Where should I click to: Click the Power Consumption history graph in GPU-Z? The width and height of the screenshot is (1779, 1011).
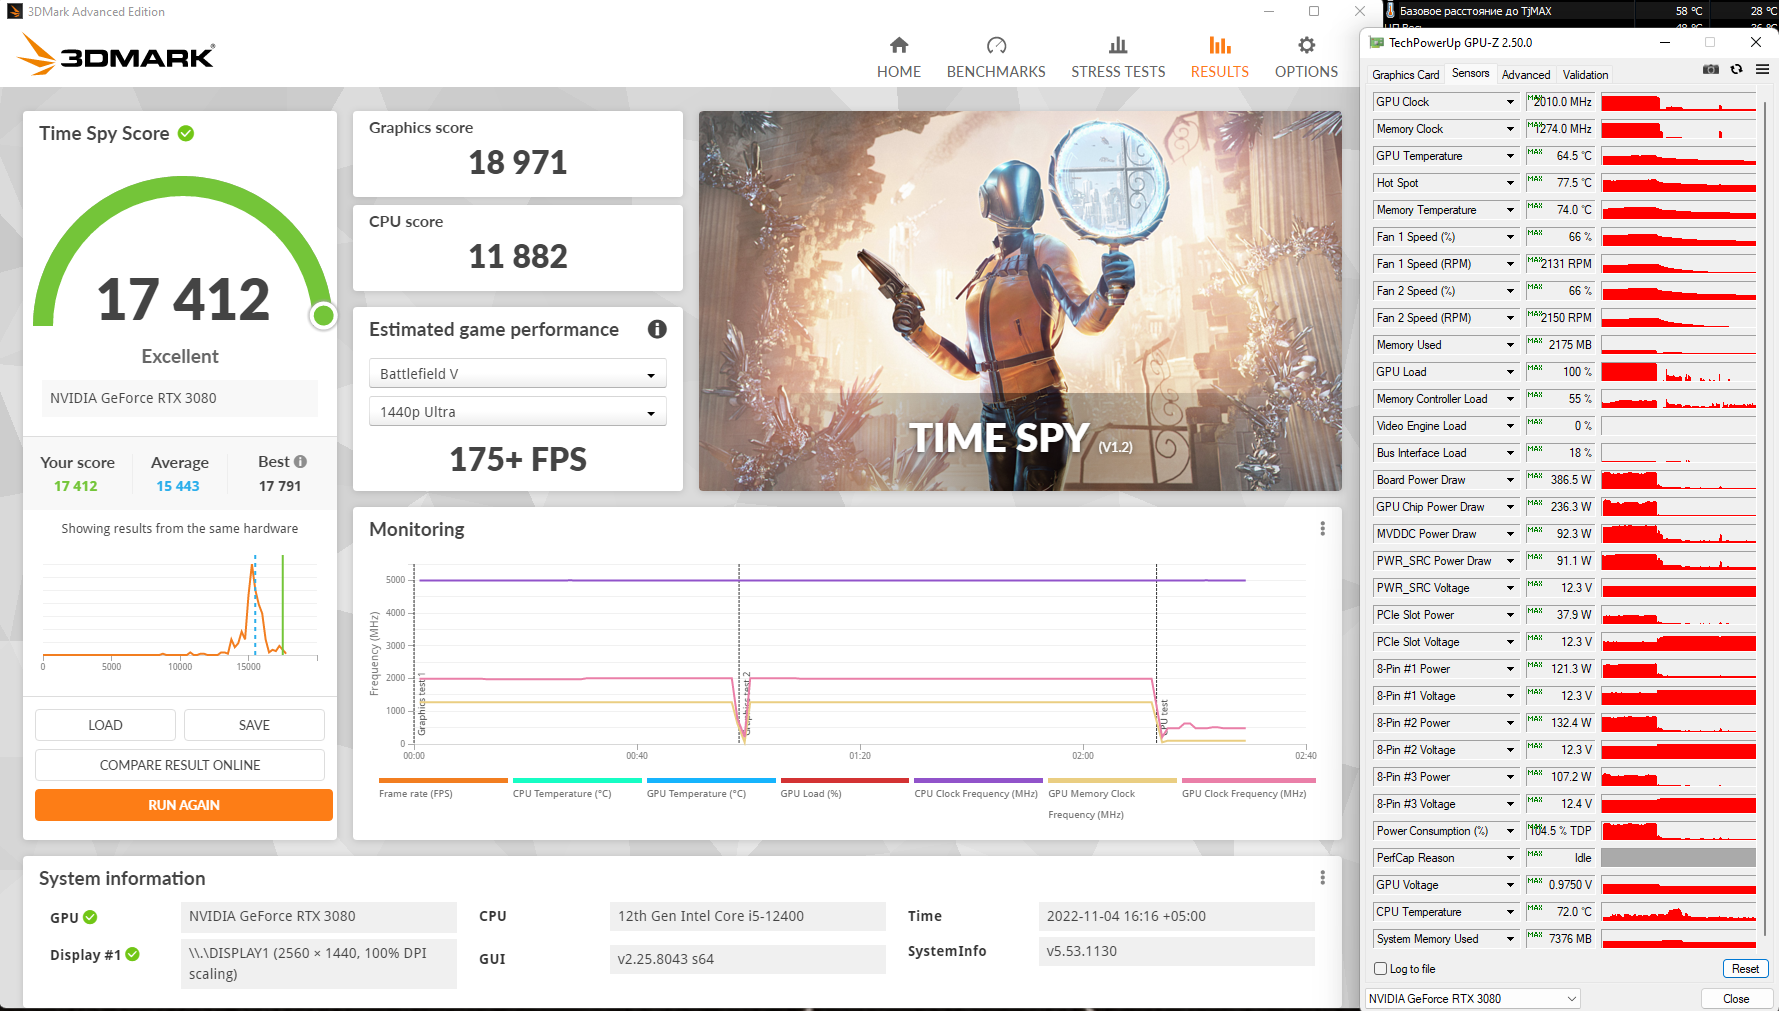pyautogui.click(x=1678, y=831)
